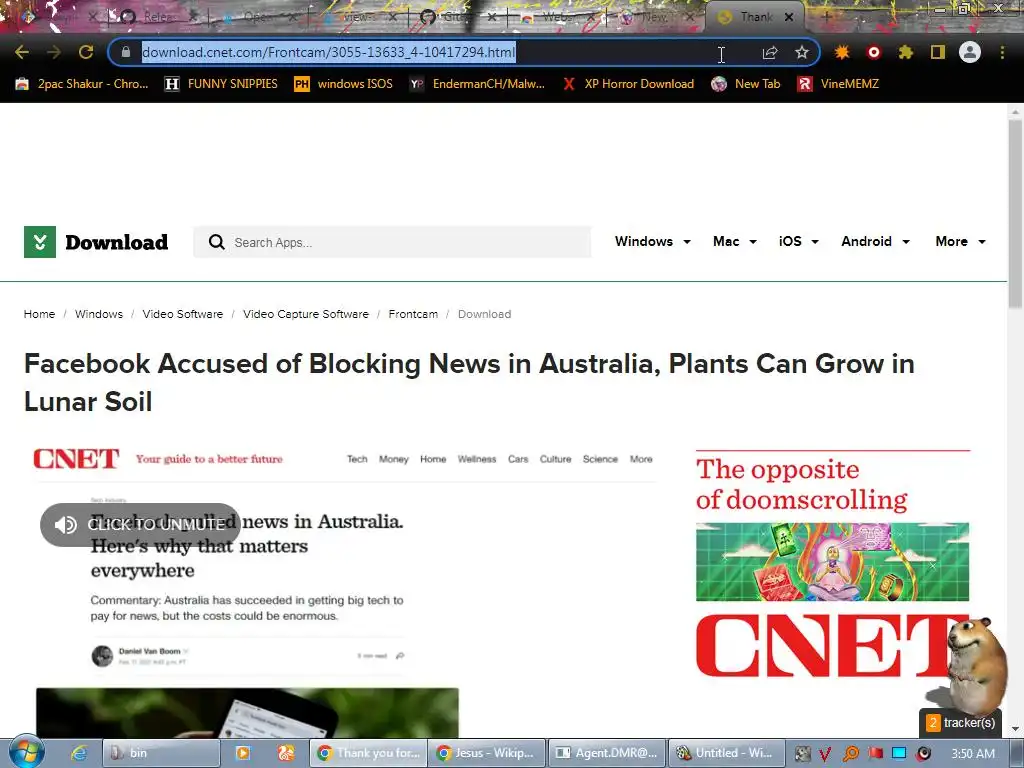
Task: Click the Download logo text
Action: pos(116,242)
